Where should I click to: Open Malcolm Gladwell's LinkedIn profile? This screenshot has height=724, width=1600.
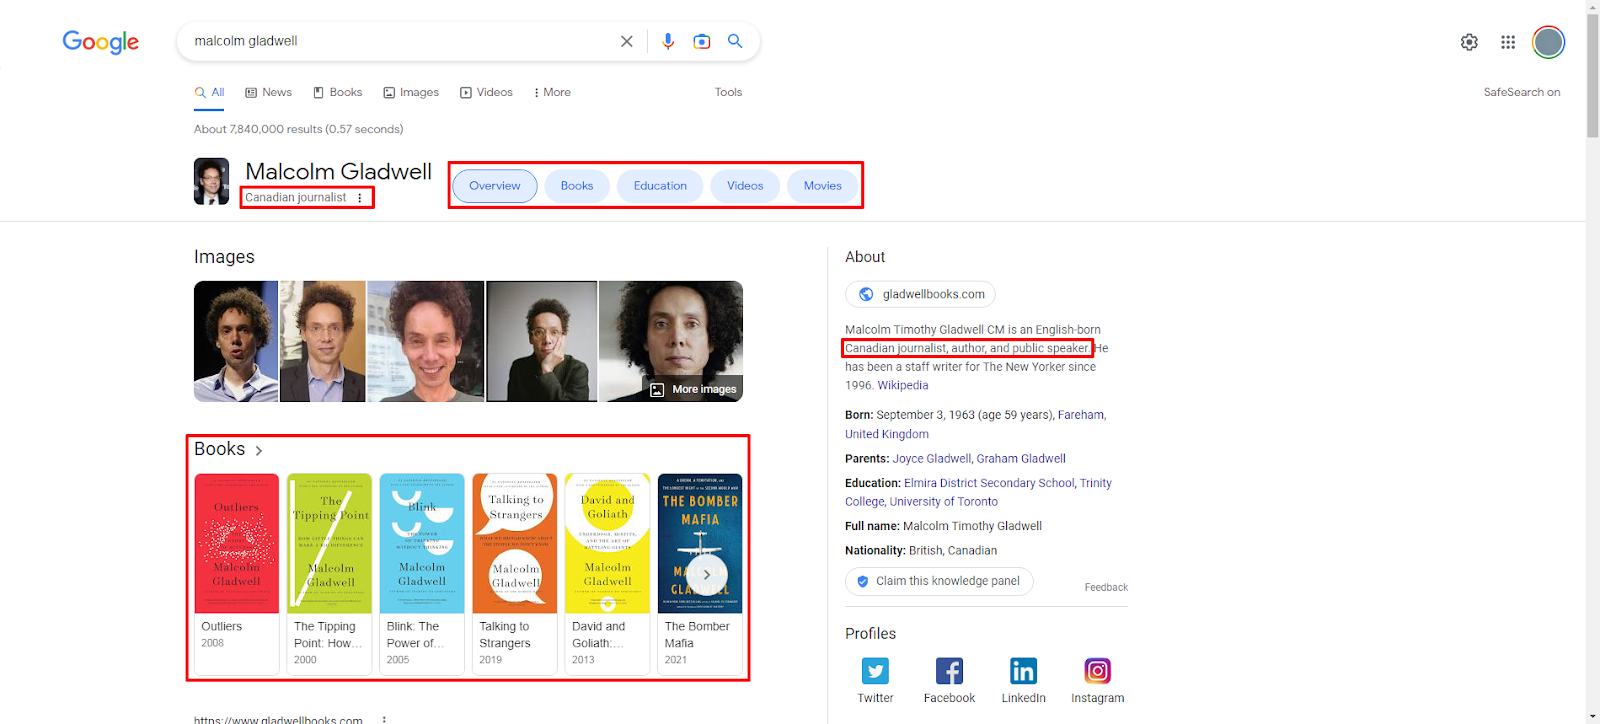click(x=1023, y=680)
